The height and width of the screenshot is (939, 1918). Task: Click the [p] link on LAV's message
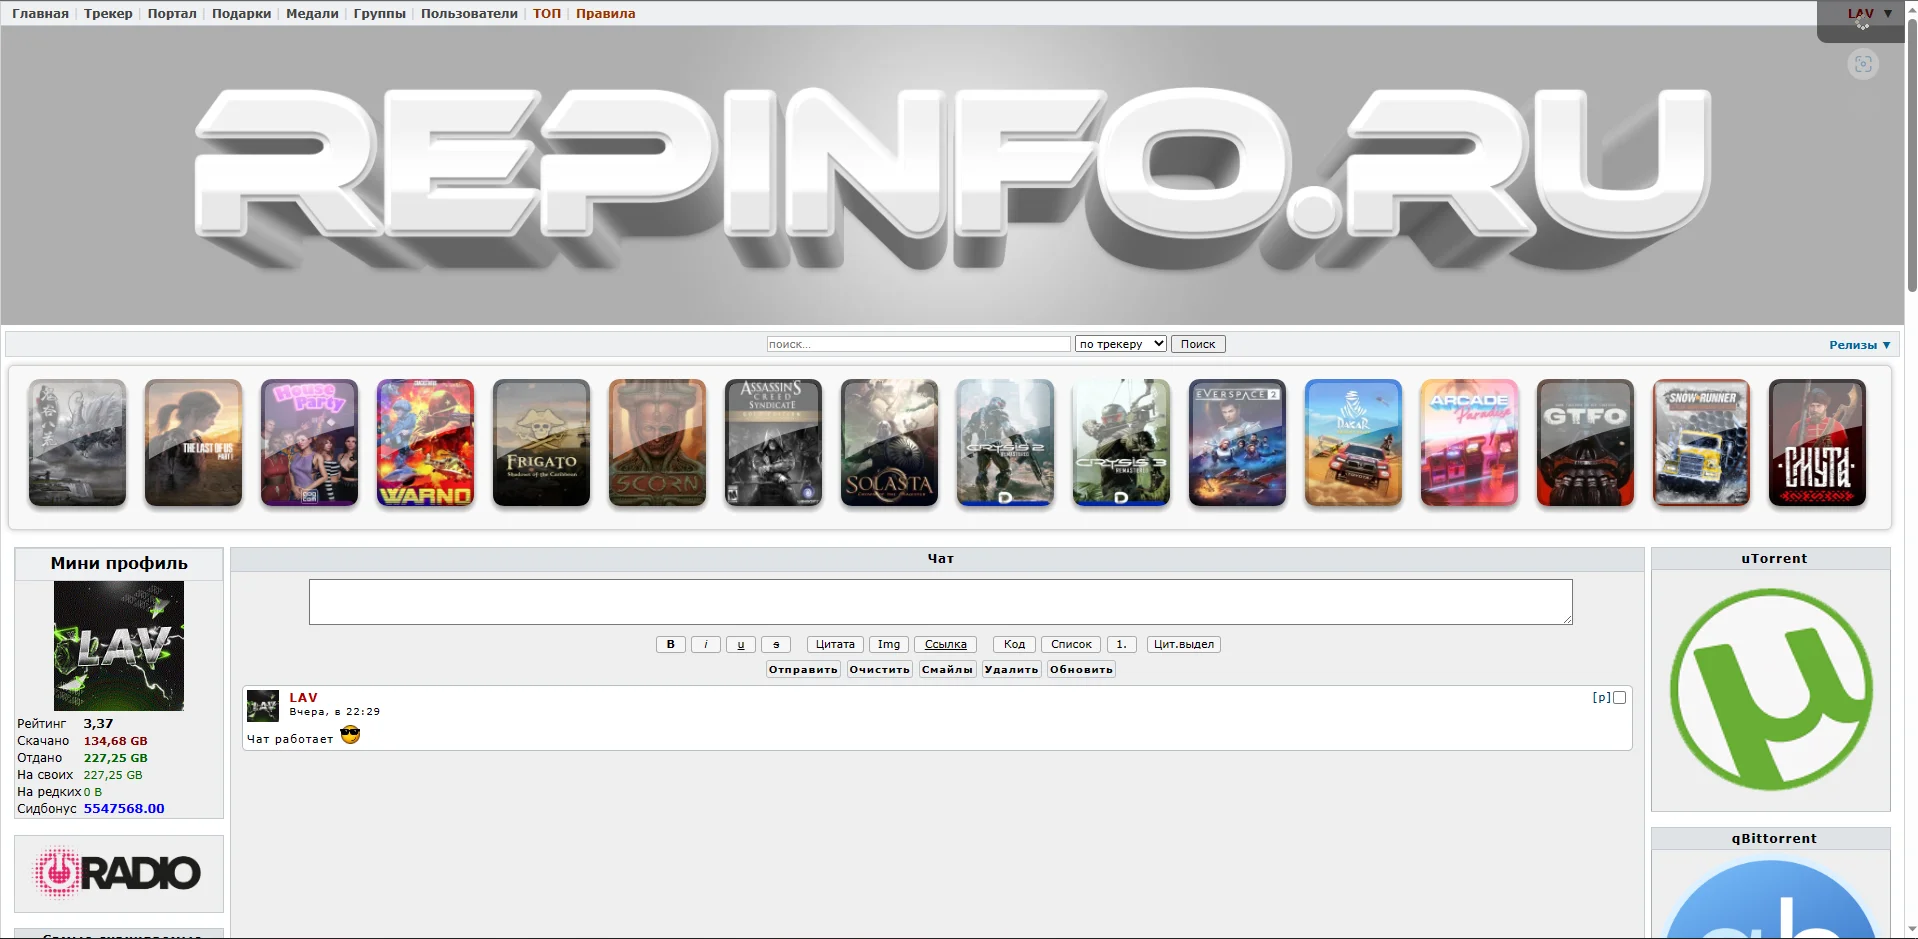[x=1601, y=698]
